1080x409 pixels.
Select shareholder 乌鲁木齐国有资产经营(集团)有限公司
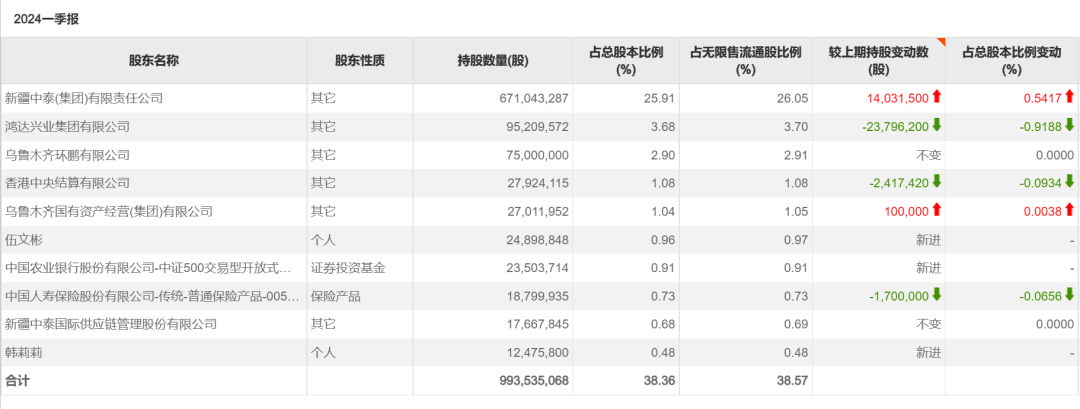click(x=109, y=211)
